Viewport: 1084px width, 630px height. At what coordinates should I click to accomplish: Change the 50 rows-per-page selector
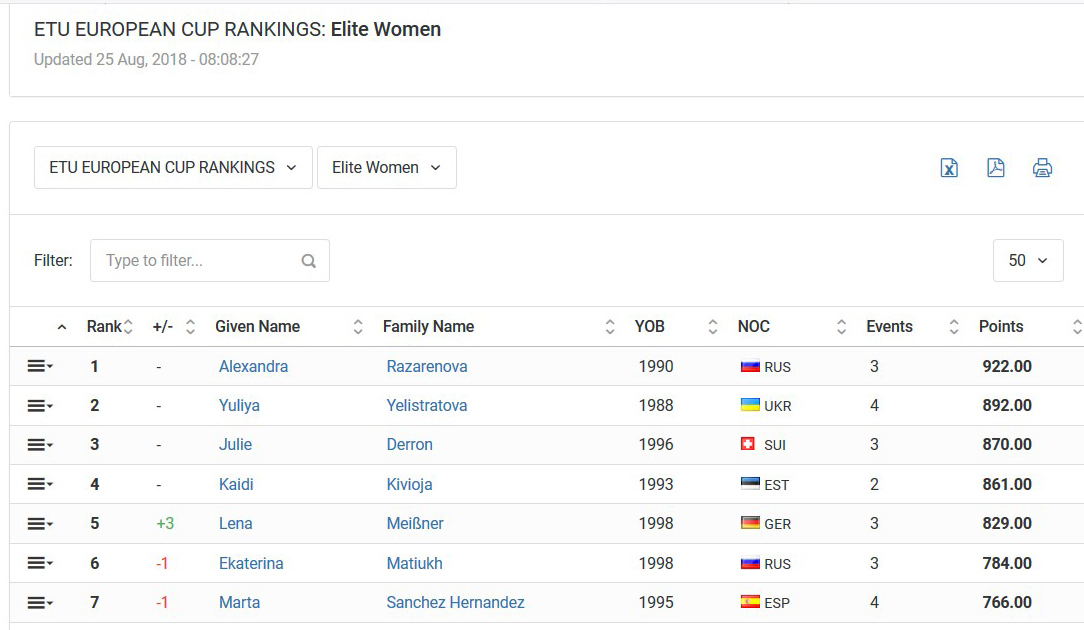pyautogui.click(x=1028, y=261)
